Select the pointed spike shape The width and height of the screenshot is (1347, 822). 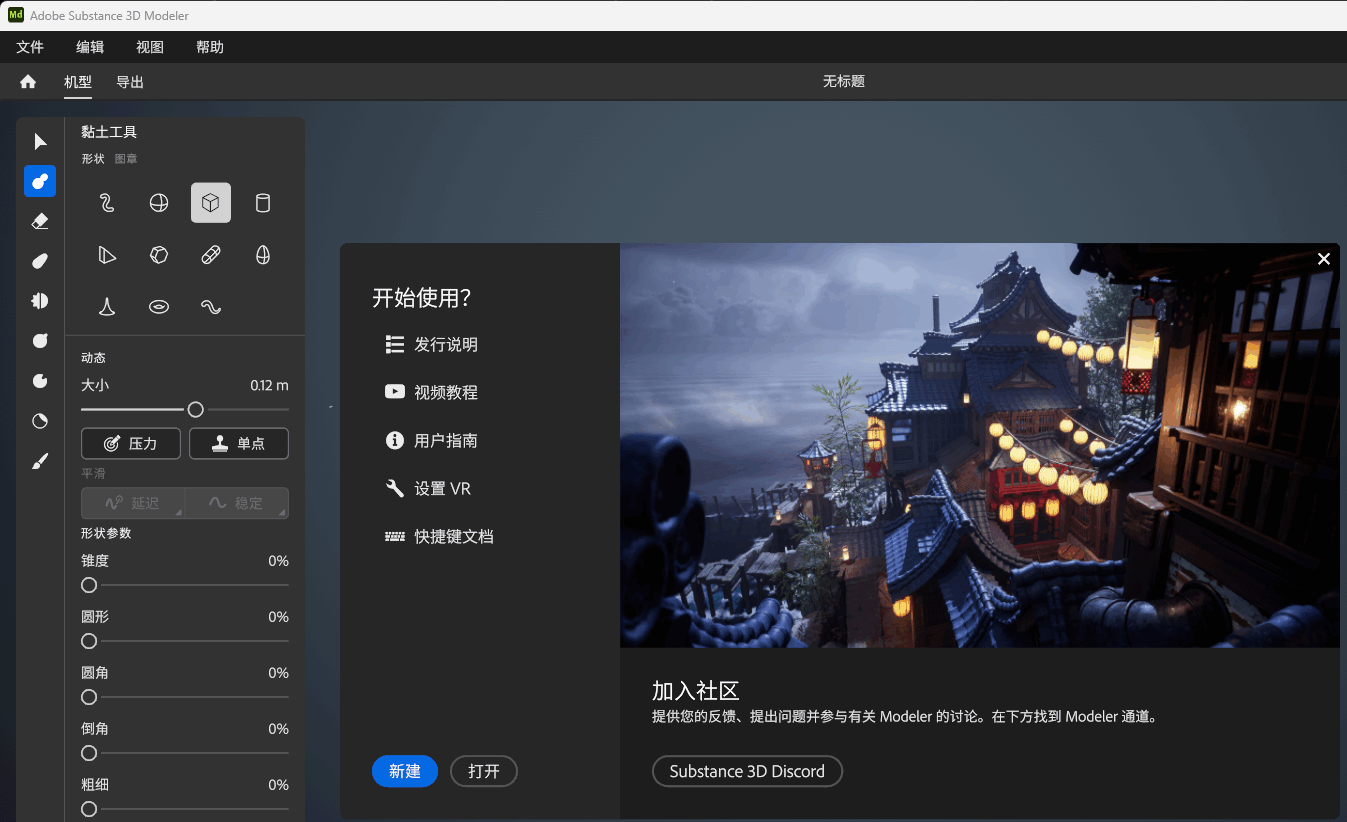pyautogui.click(x=107, y=307)
